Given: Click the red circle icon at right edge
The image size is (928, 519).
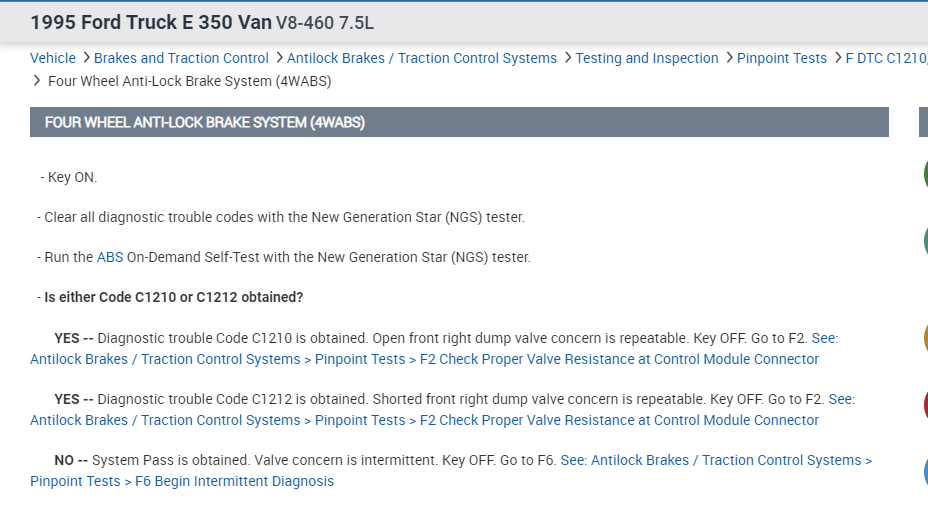Looking at the screenshot, I should (x=924, y=404).
